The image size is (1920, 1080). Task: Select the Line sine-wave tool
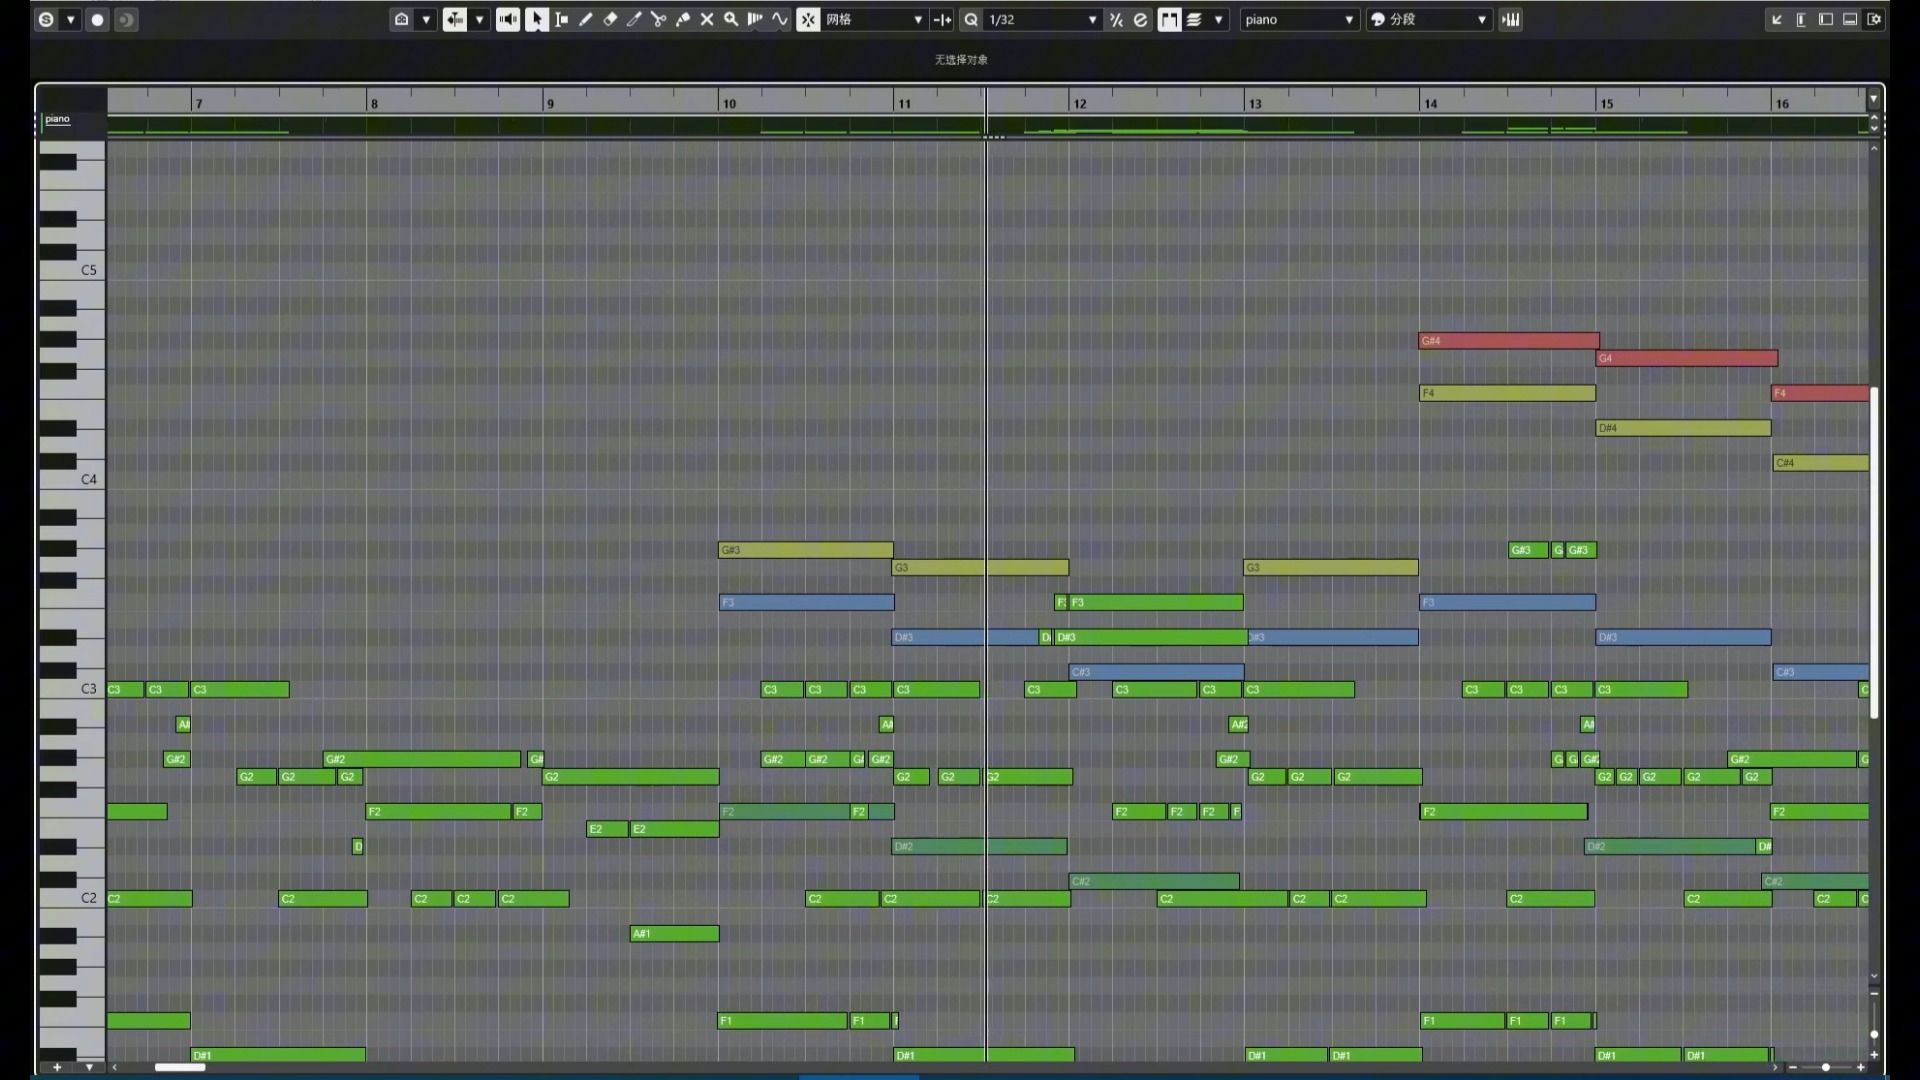pyautogui.click(x=780, y=19)
